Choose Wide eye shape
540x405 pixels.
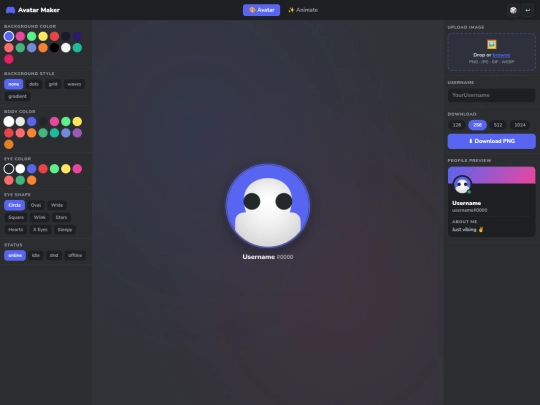click(x=57, y=205)
